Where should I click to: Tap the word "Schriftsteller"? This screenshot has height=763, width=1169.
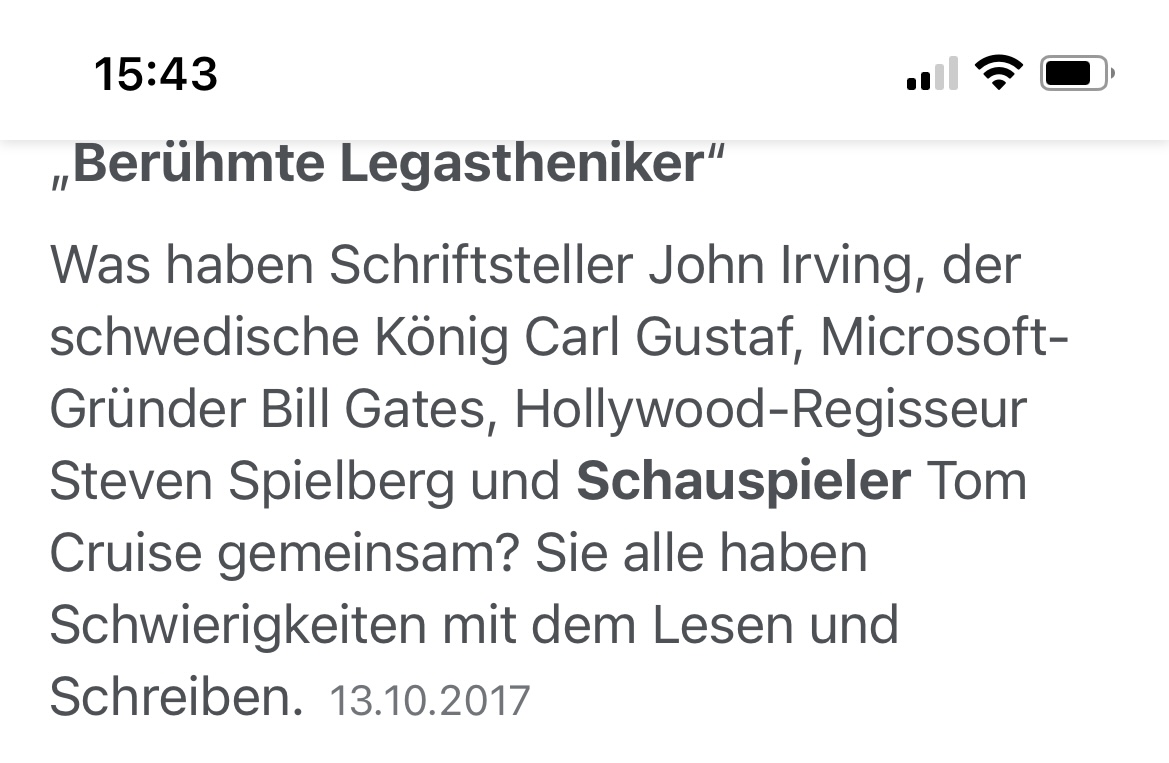[x=481, y=266]
